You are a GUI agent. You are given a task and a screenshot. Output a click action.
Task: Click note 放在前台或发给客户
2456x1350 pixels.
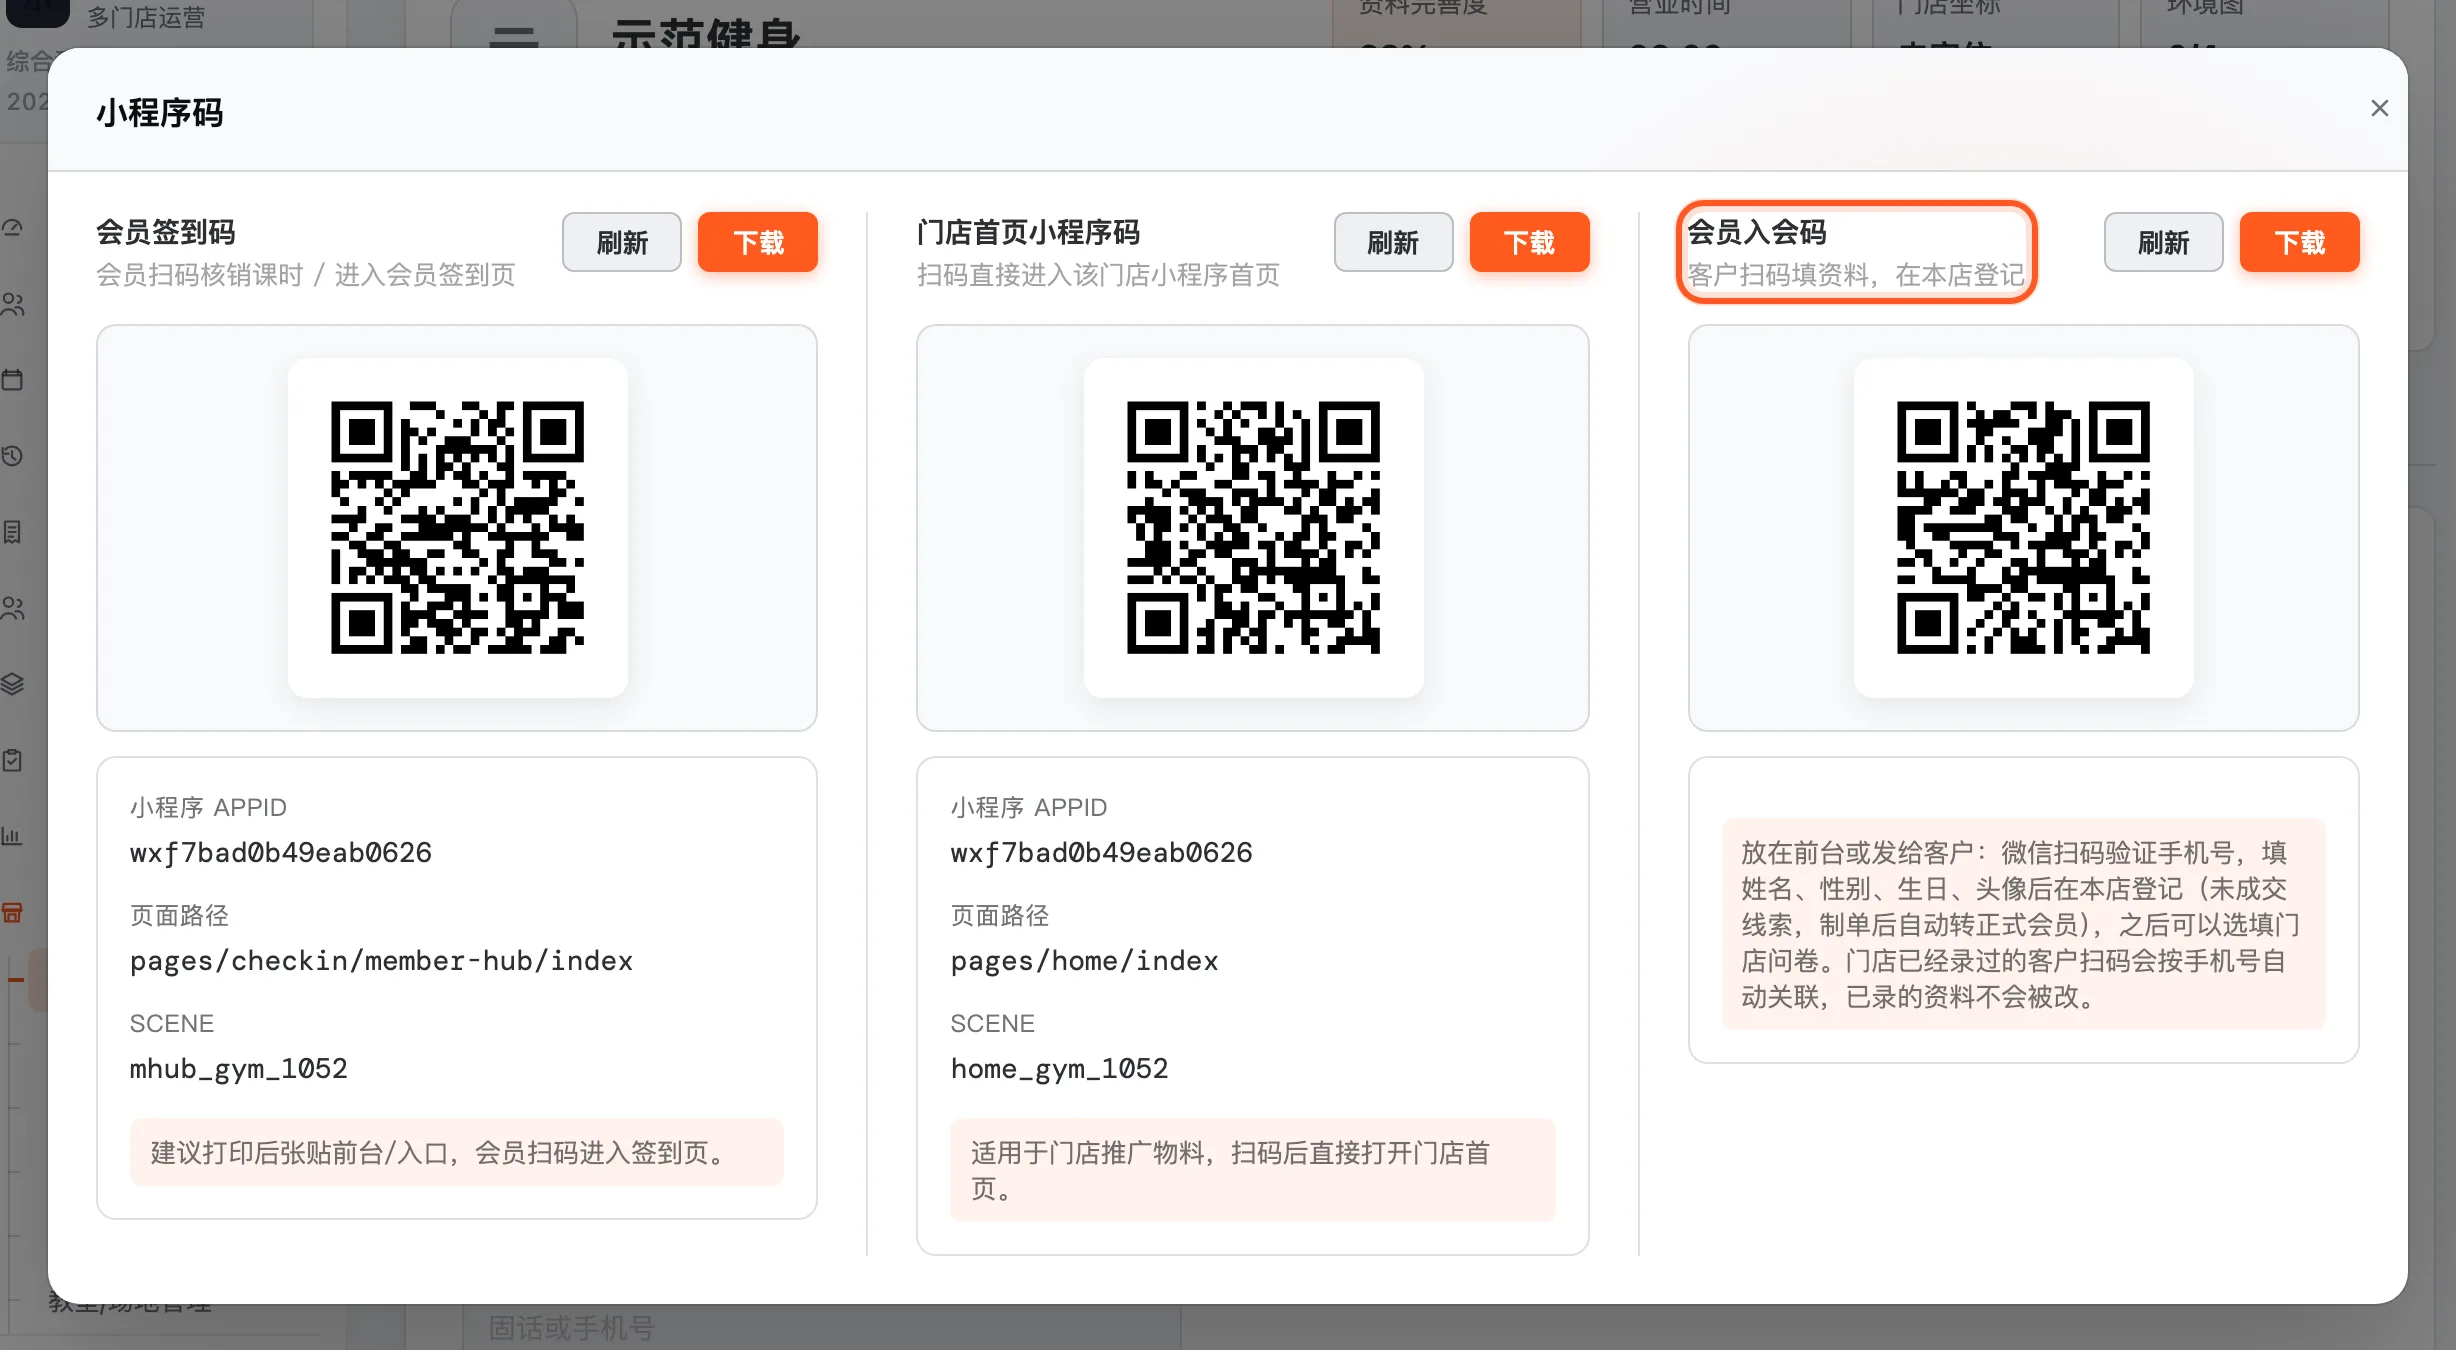point(2024,925)
